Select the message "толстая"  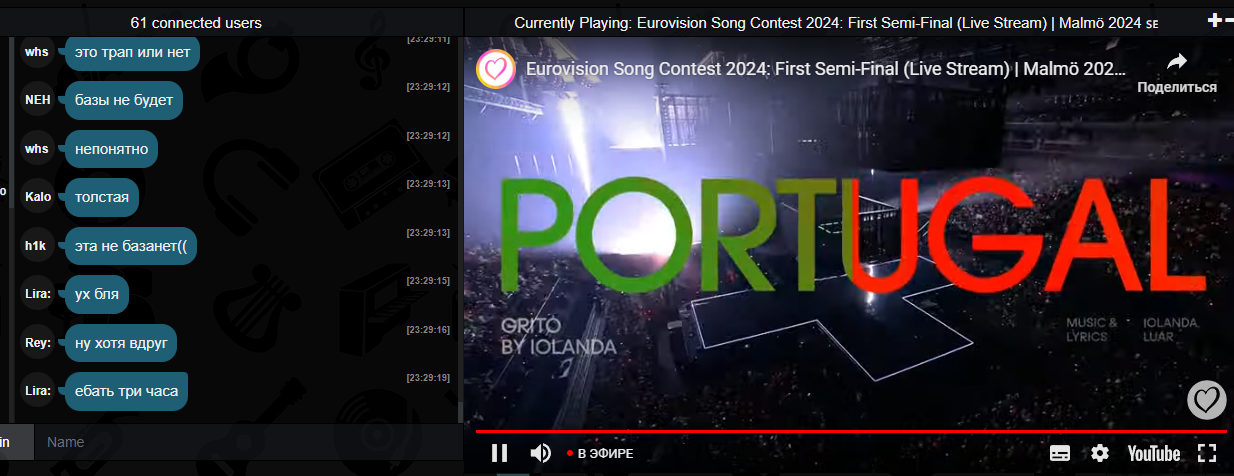pos(102,197)
